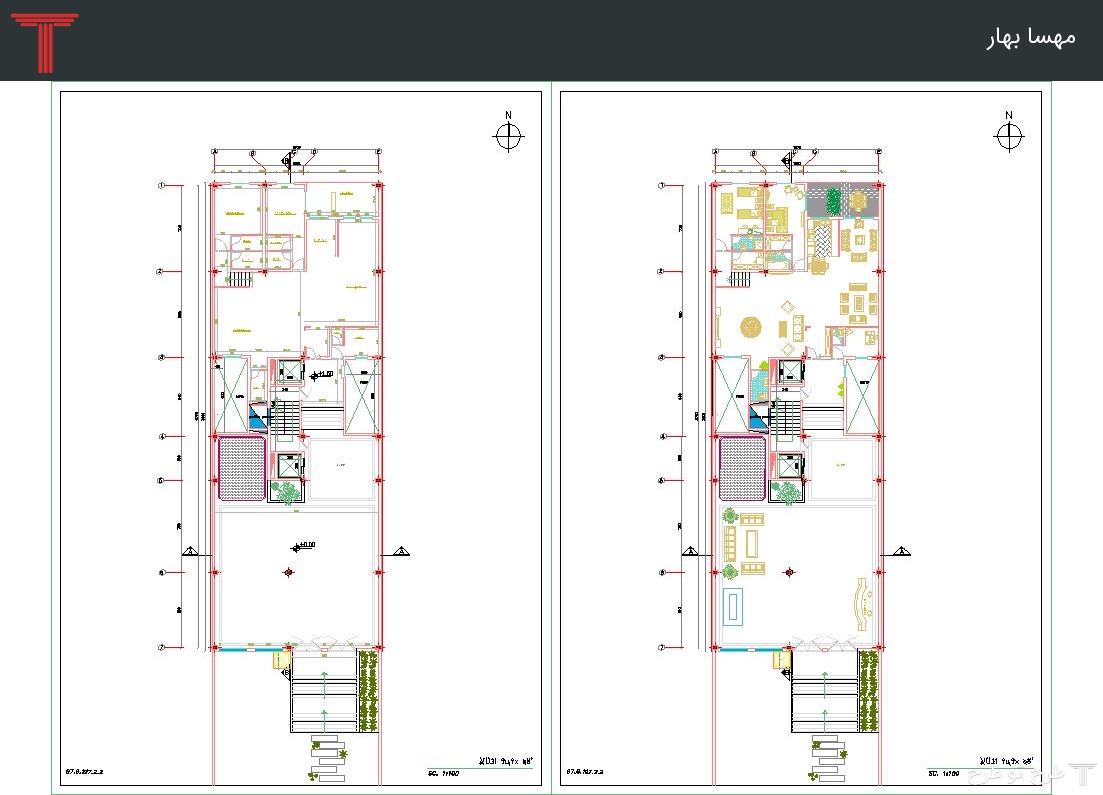Click the purple hatched area in left plan
Image resolution: width=1103 pixels, height=795 pixels.
tap(242, 468)
